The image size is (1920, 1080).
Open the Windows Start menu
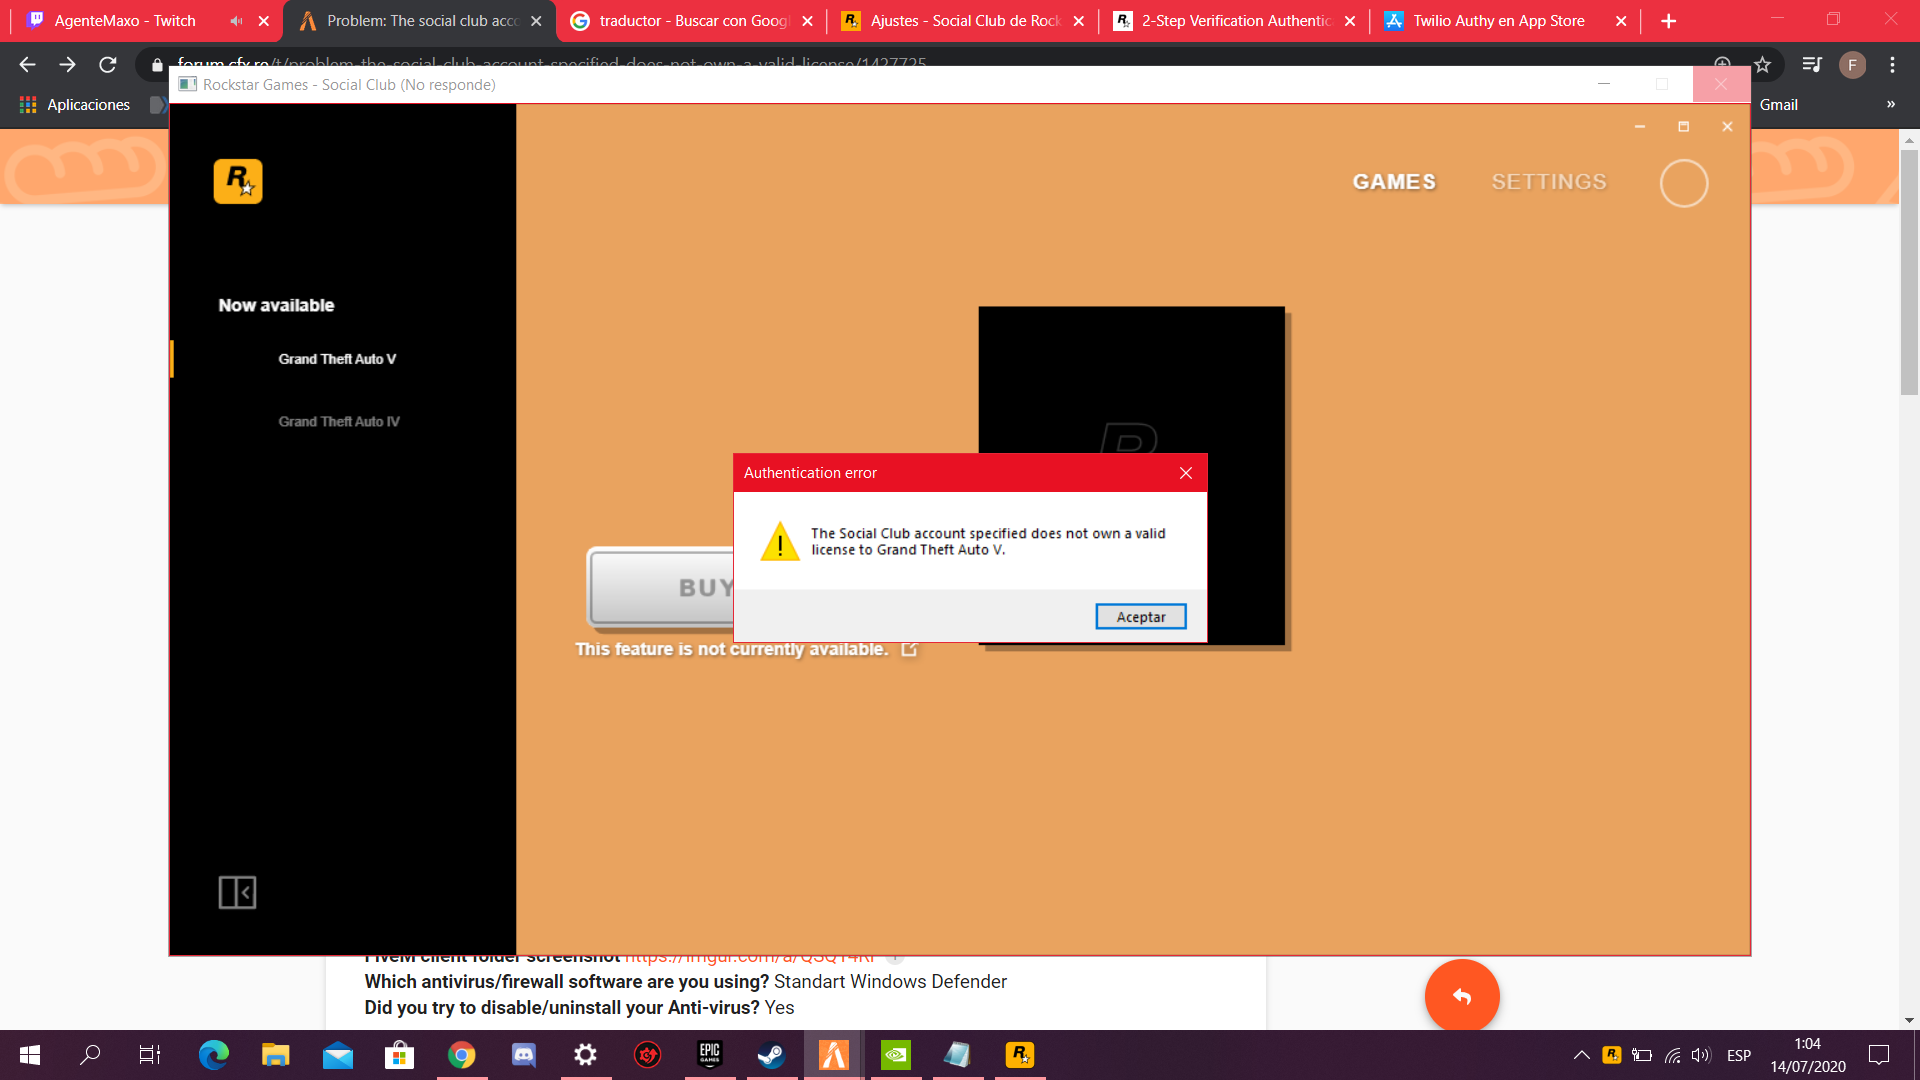(29, 1055)
